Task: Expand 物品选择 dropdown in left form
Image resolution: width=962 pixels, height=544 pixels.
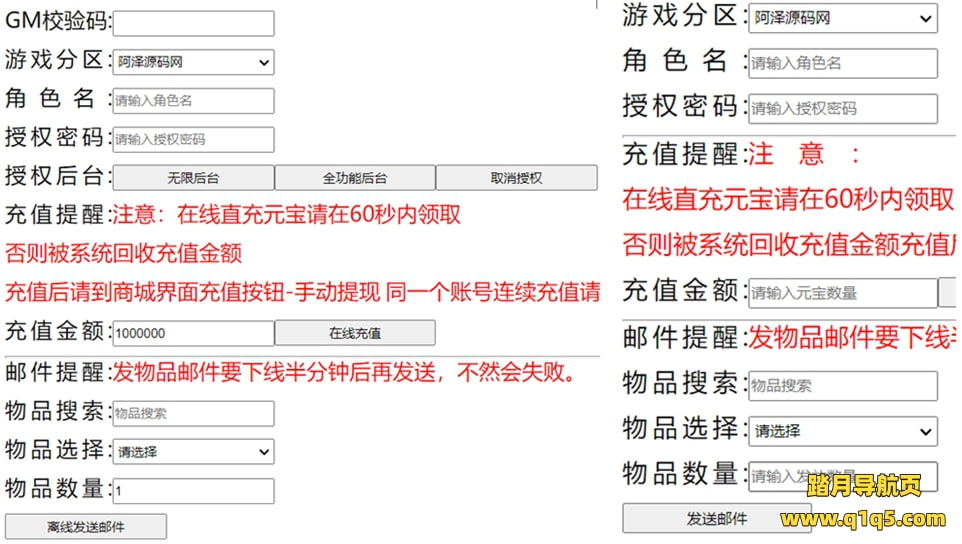Action: (x=193, y=452)
